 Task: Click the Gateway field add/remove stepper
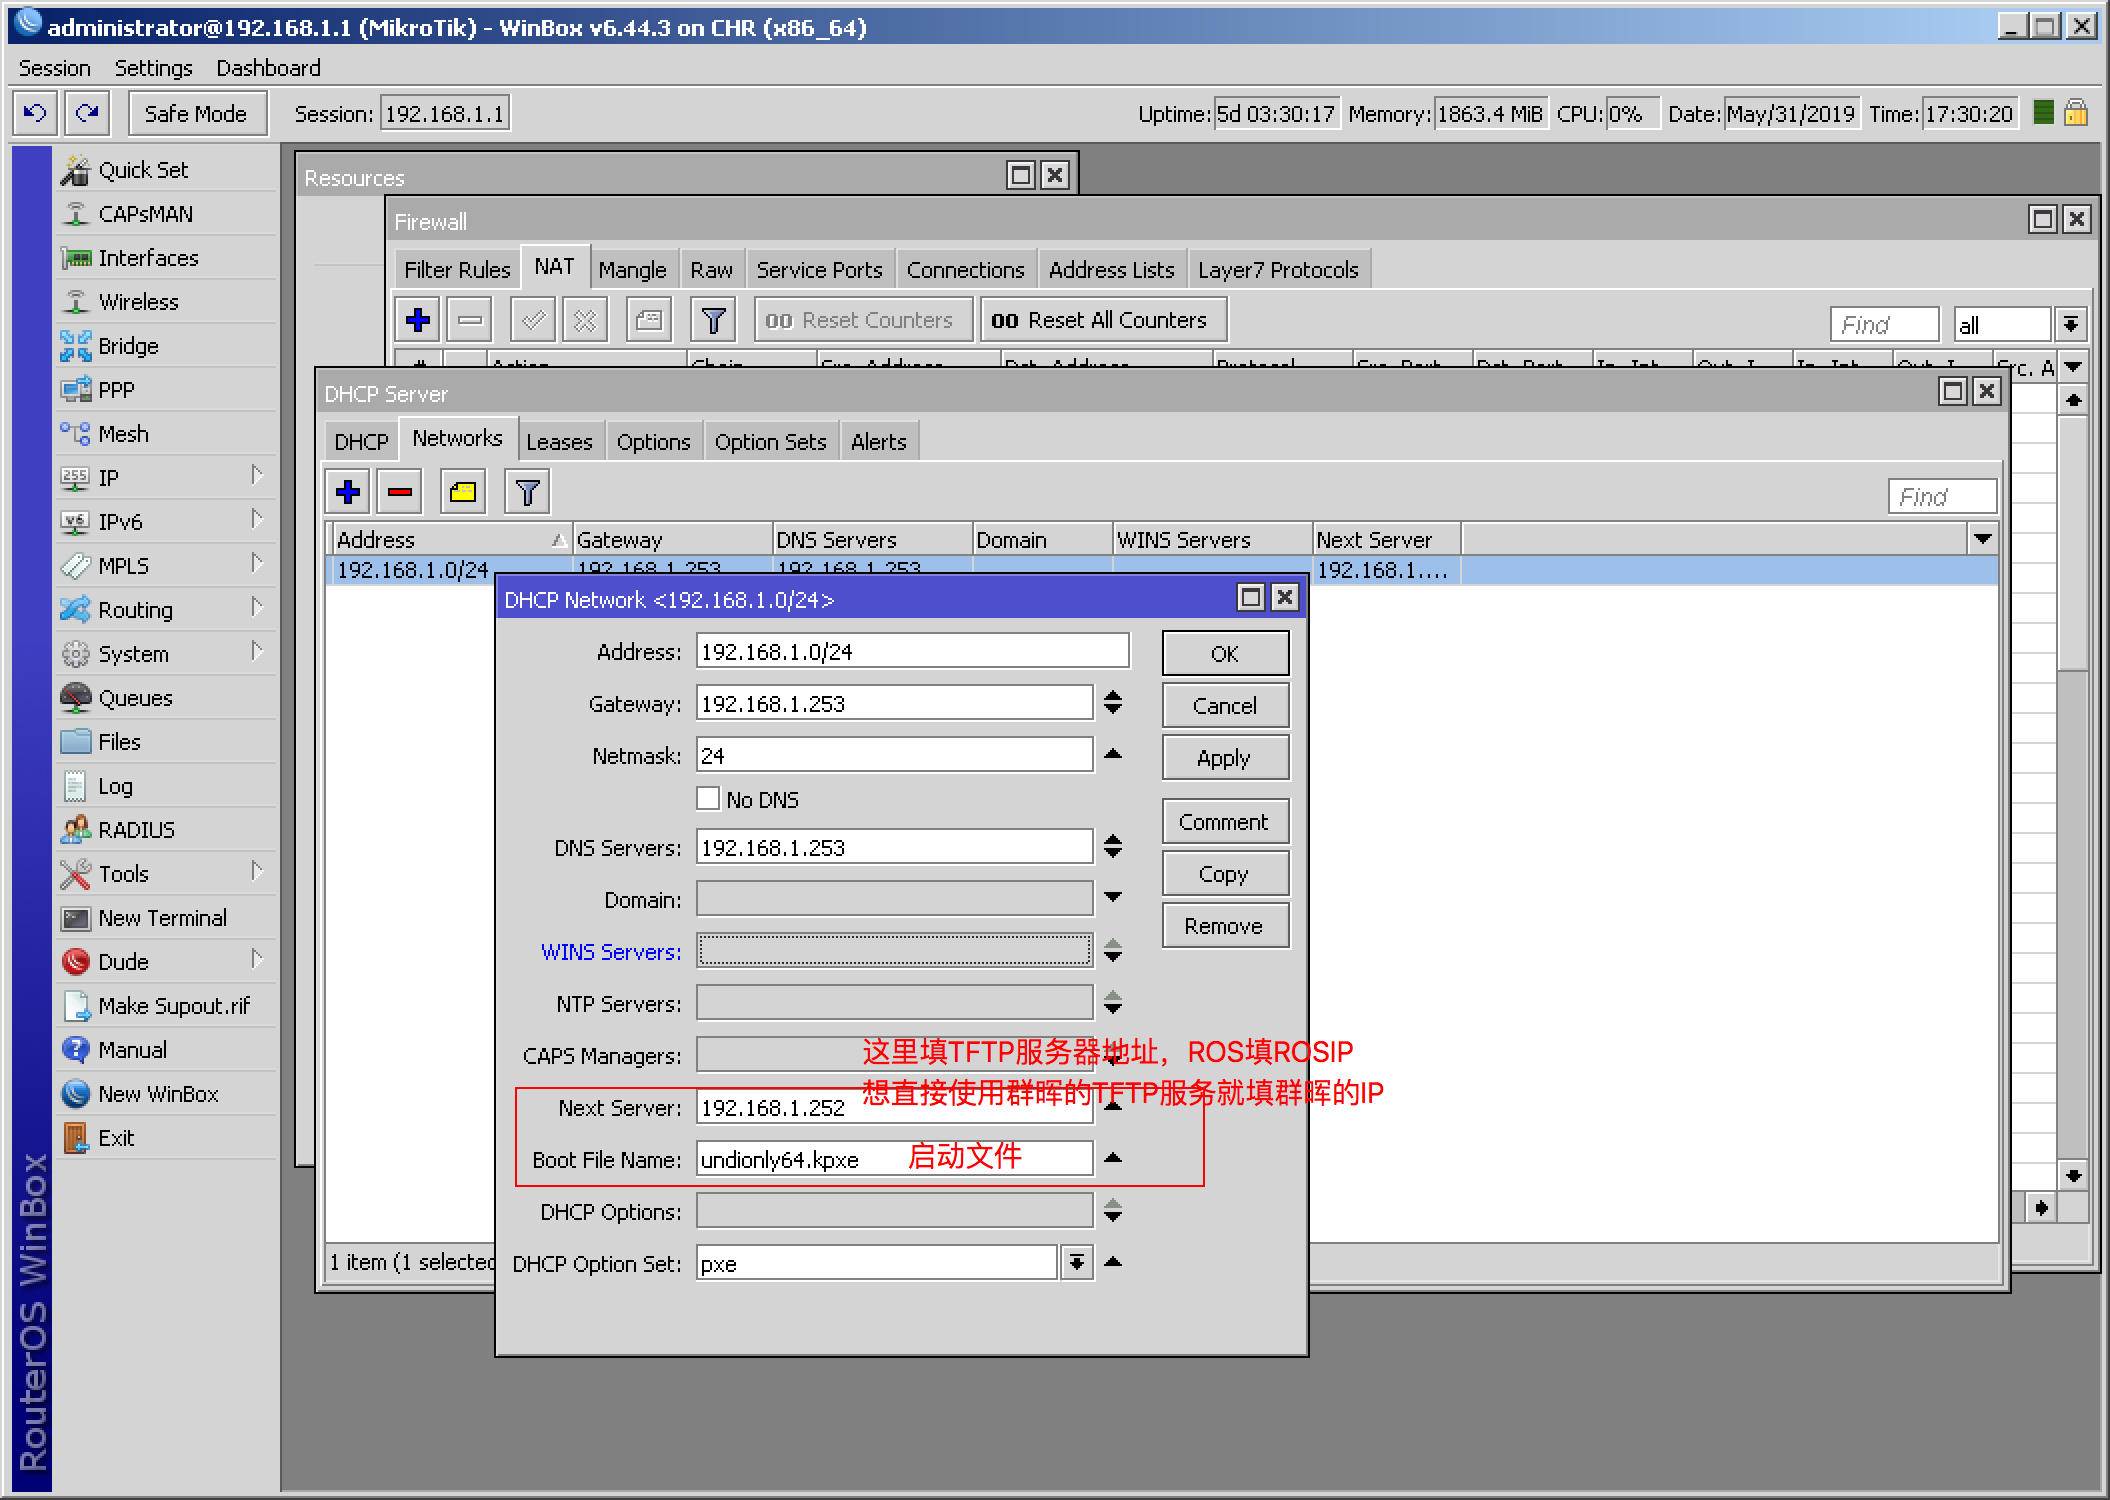[1113, 703]
